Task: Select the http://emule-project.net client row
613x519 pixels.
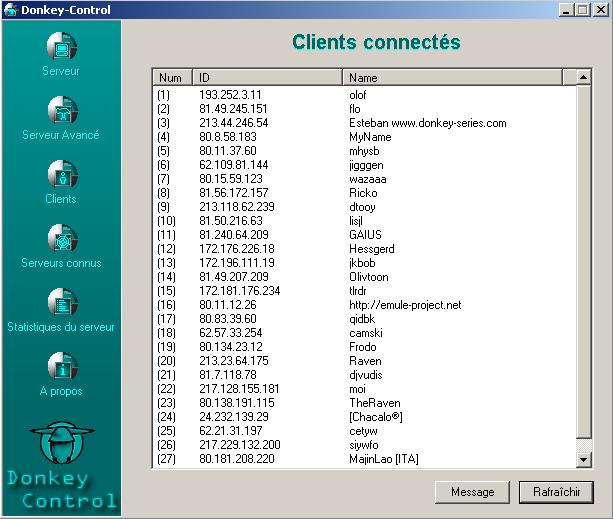Action: [364, 305]
